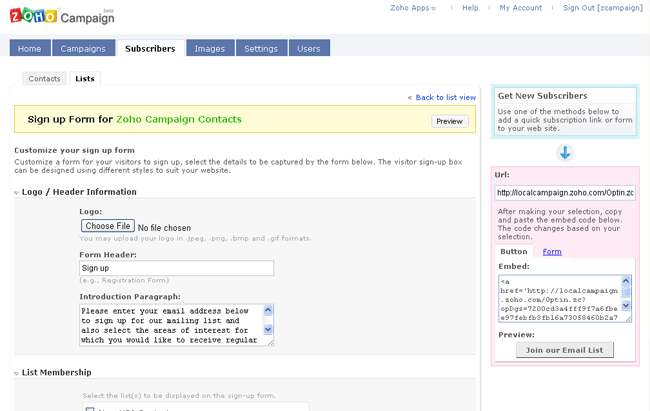Click the Zoho Campaign logo
This screenshot has height=411, width=650.
coord(62,16)
